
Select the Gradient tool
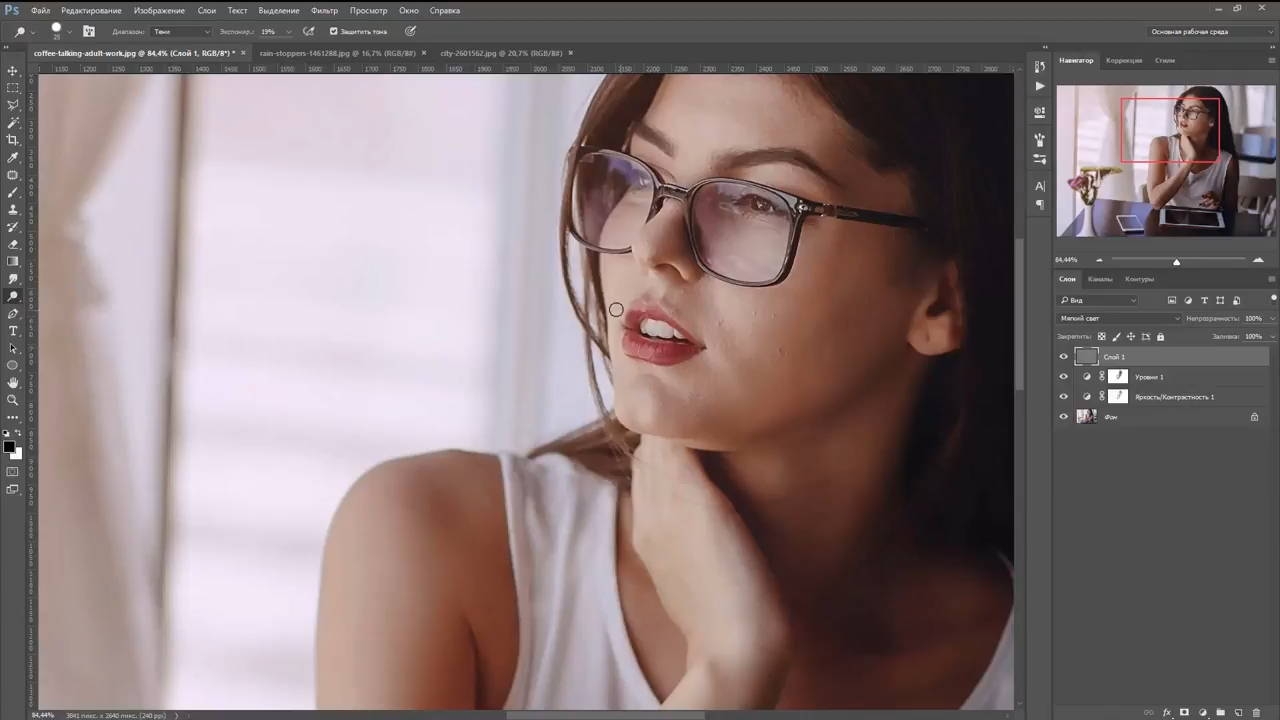(13, 262)
